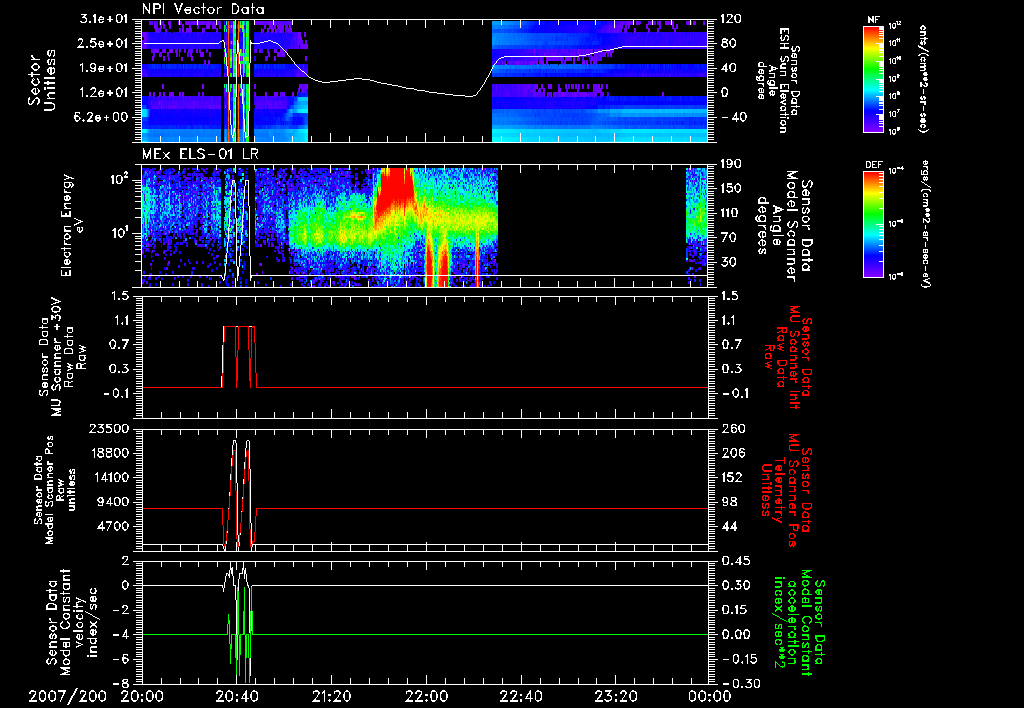The width and height of the screenshot is (1024, 708).
Task: Click the "21:20" time tick label
Action: pos(331,696)
